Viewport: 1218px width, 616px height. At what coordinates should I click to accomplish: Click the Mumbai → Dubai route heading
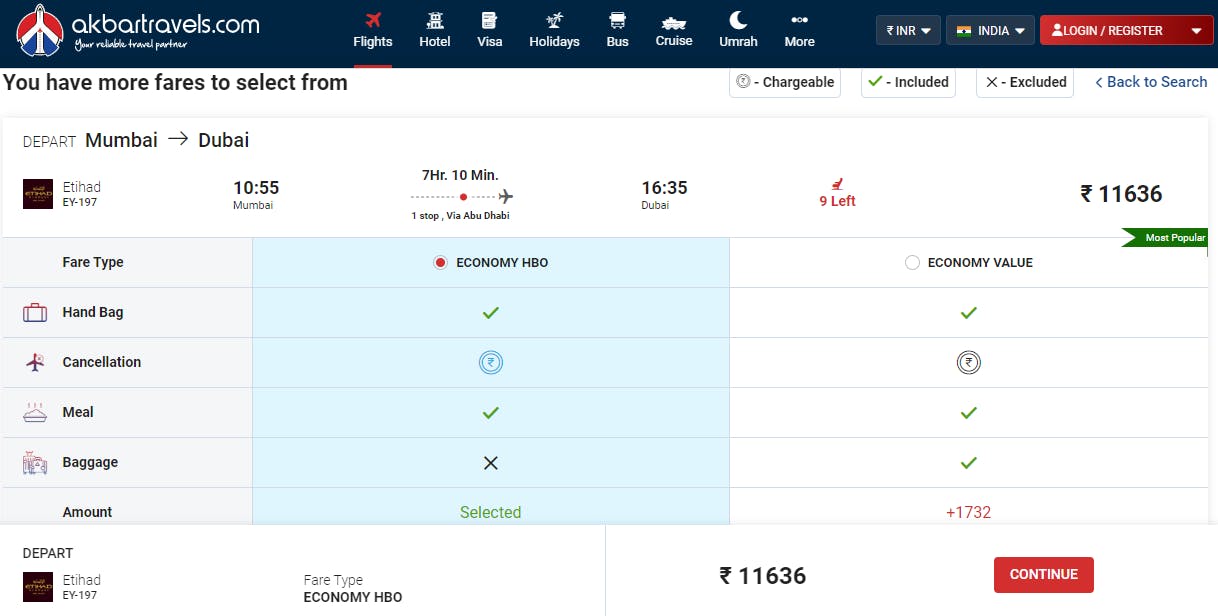(167, 140)
